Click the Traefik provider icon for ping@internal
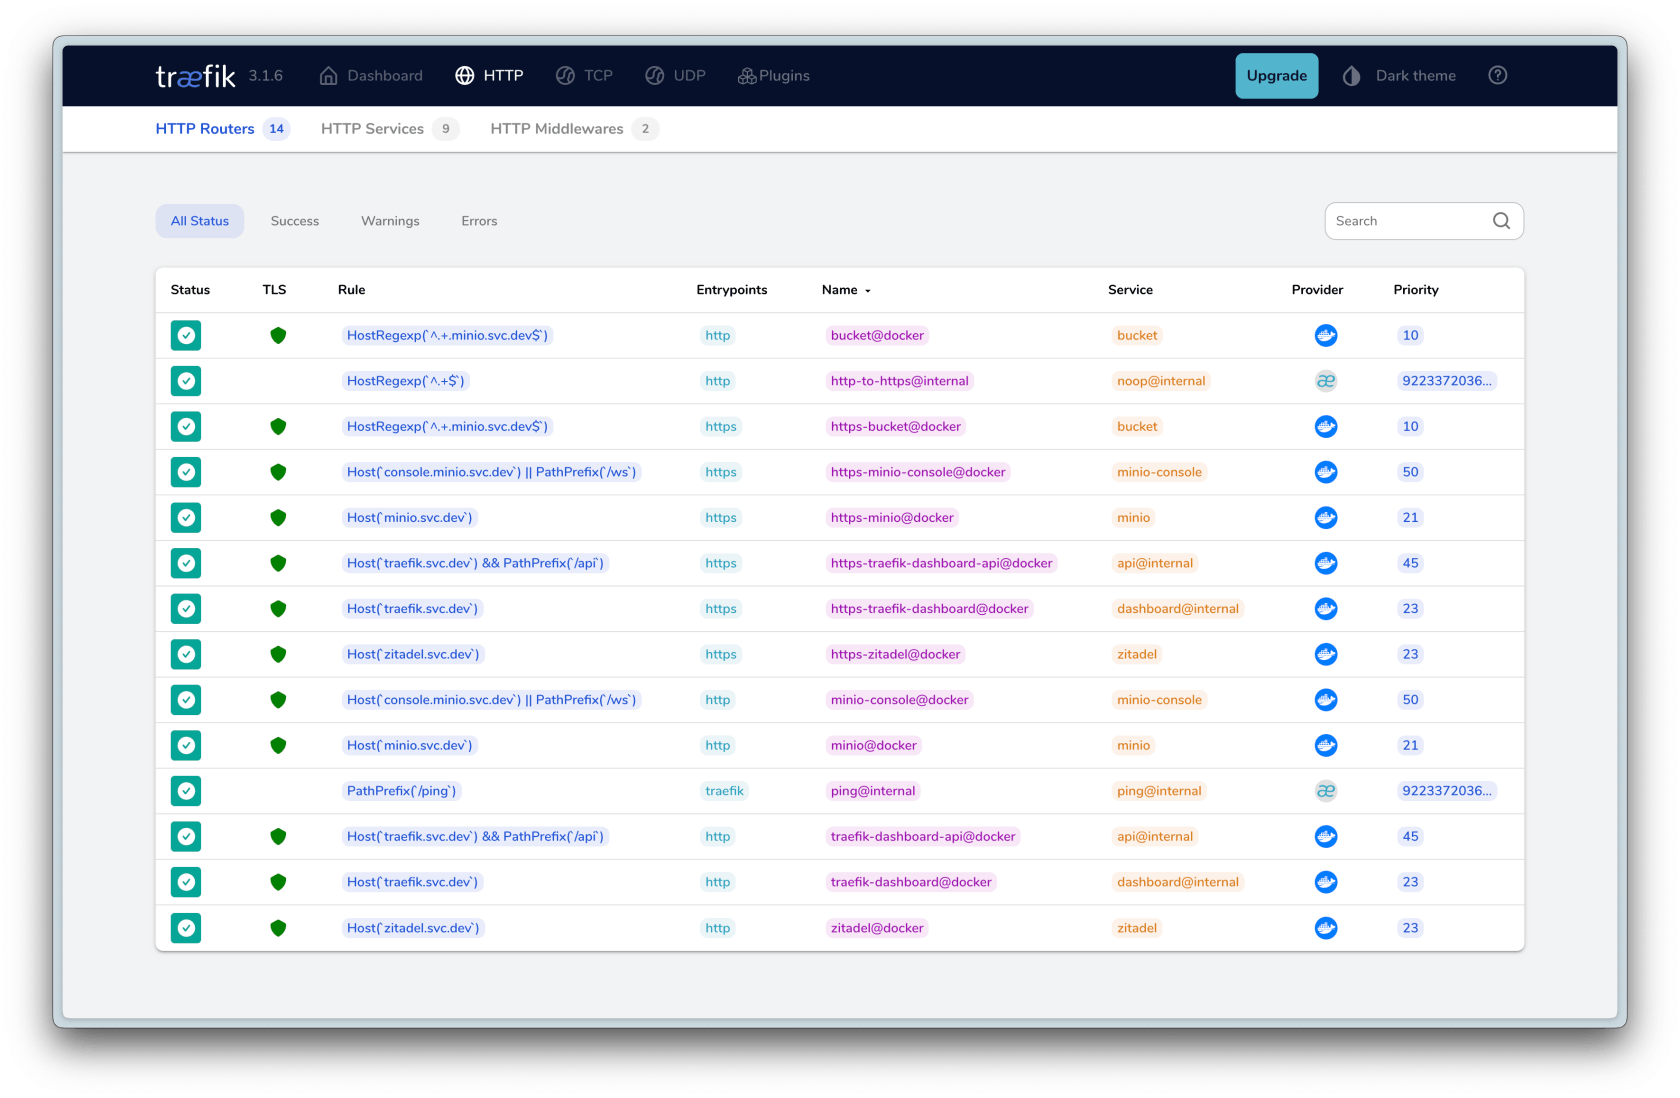1680x1098 pixels. click(x=1326, y=791)
